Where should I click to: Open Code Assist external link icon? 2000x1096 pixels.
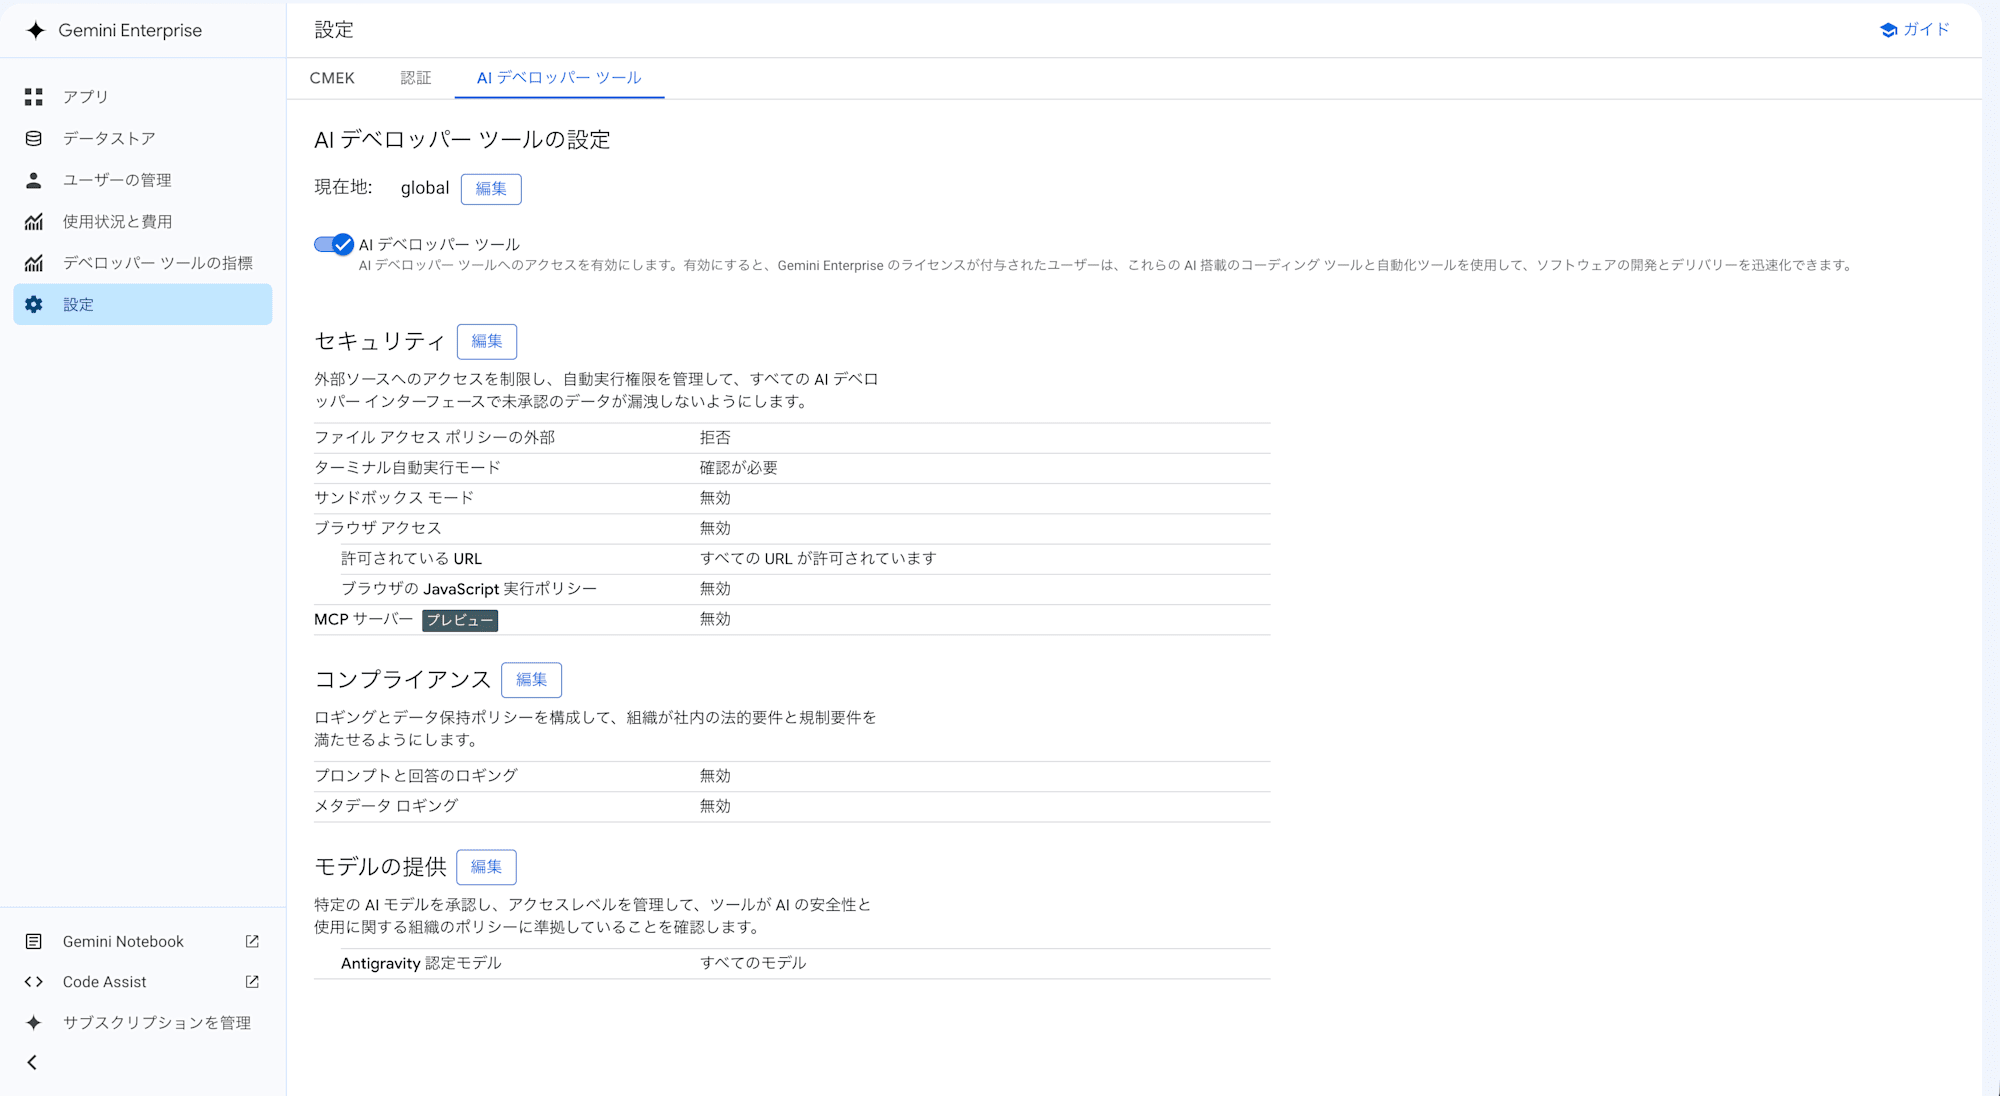pos(252,982)
